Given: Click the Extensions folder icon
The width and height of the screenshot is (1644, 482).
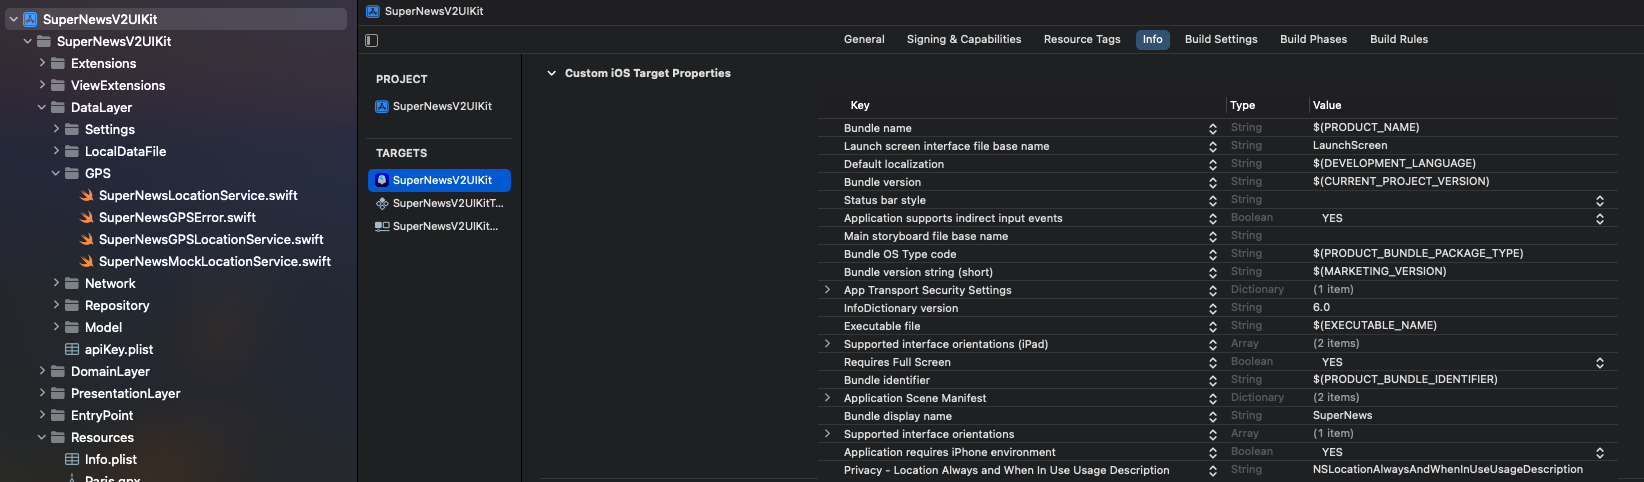Looking at the screenshot, I should click(58, 63).
